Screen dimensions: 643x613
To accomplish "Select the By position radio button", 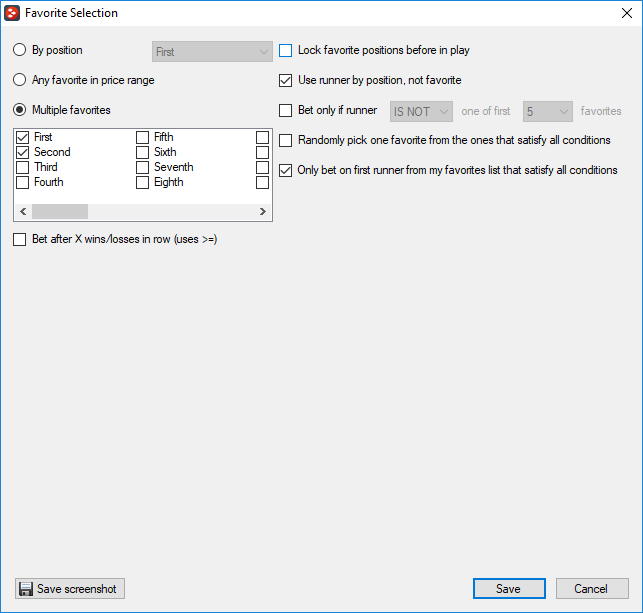I will [19, 50].
